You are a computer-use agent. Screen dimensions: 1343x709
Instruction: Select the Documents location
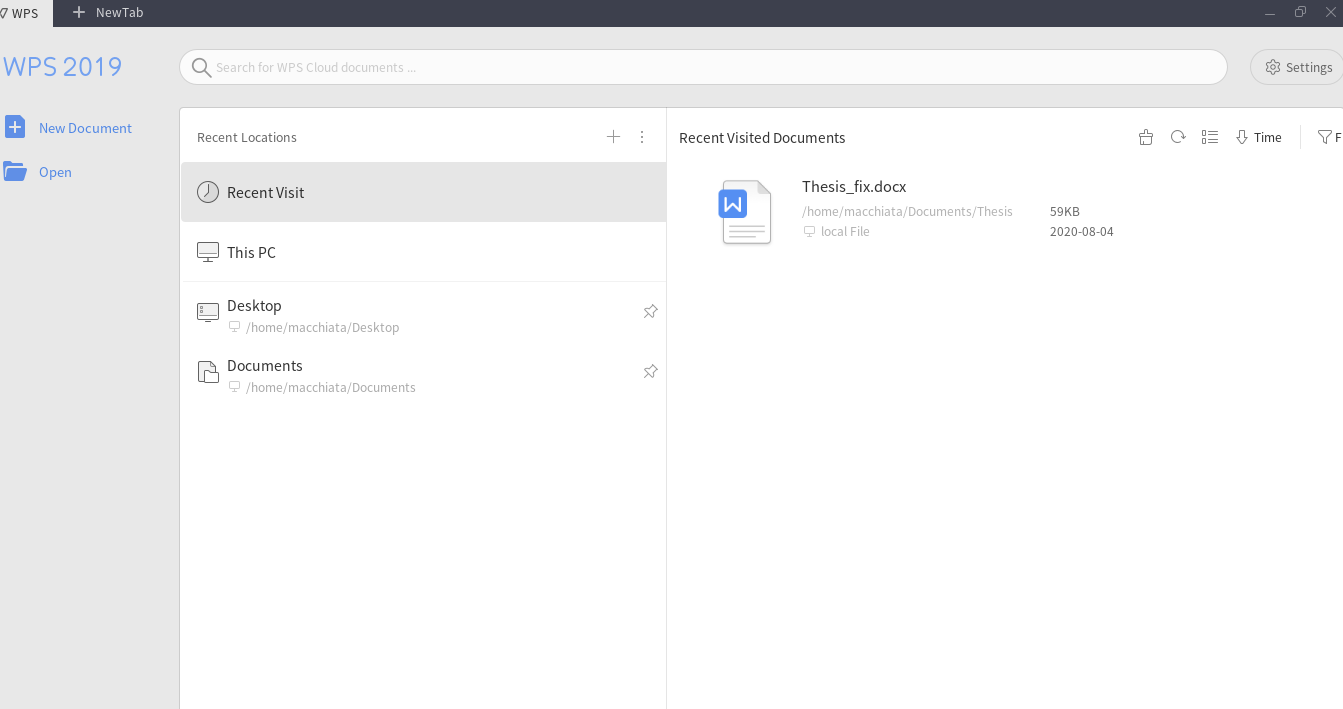tap(423, 375)
